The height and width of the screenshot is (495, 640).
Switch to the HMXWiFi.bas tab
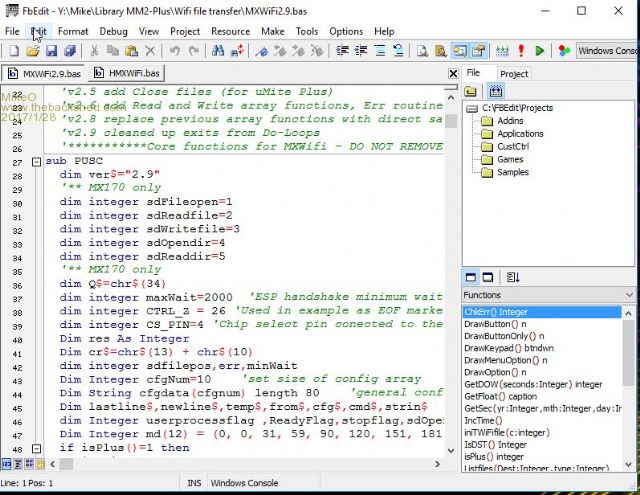coord(127,73)
